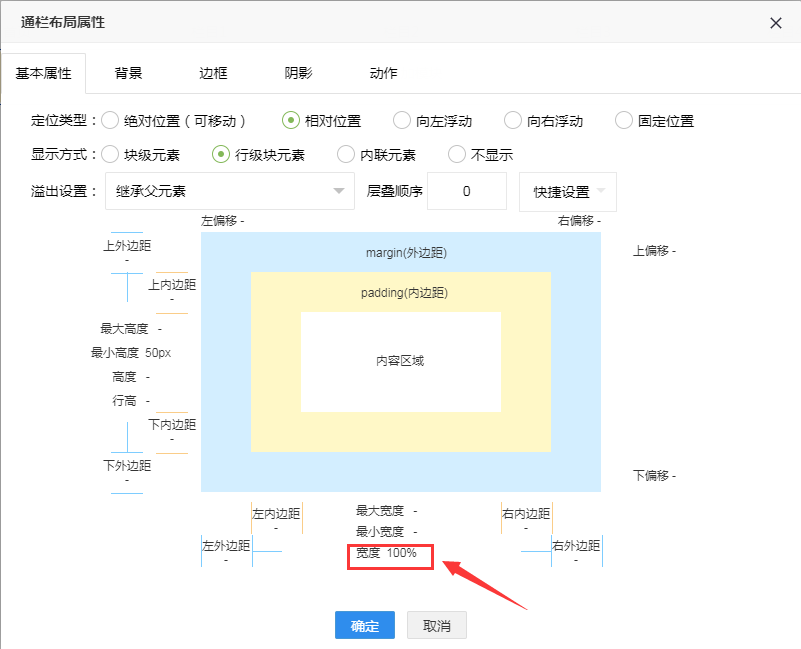Choose 不显示 display option
This screenshot has width=801, height=649.
tap(457, 155)
